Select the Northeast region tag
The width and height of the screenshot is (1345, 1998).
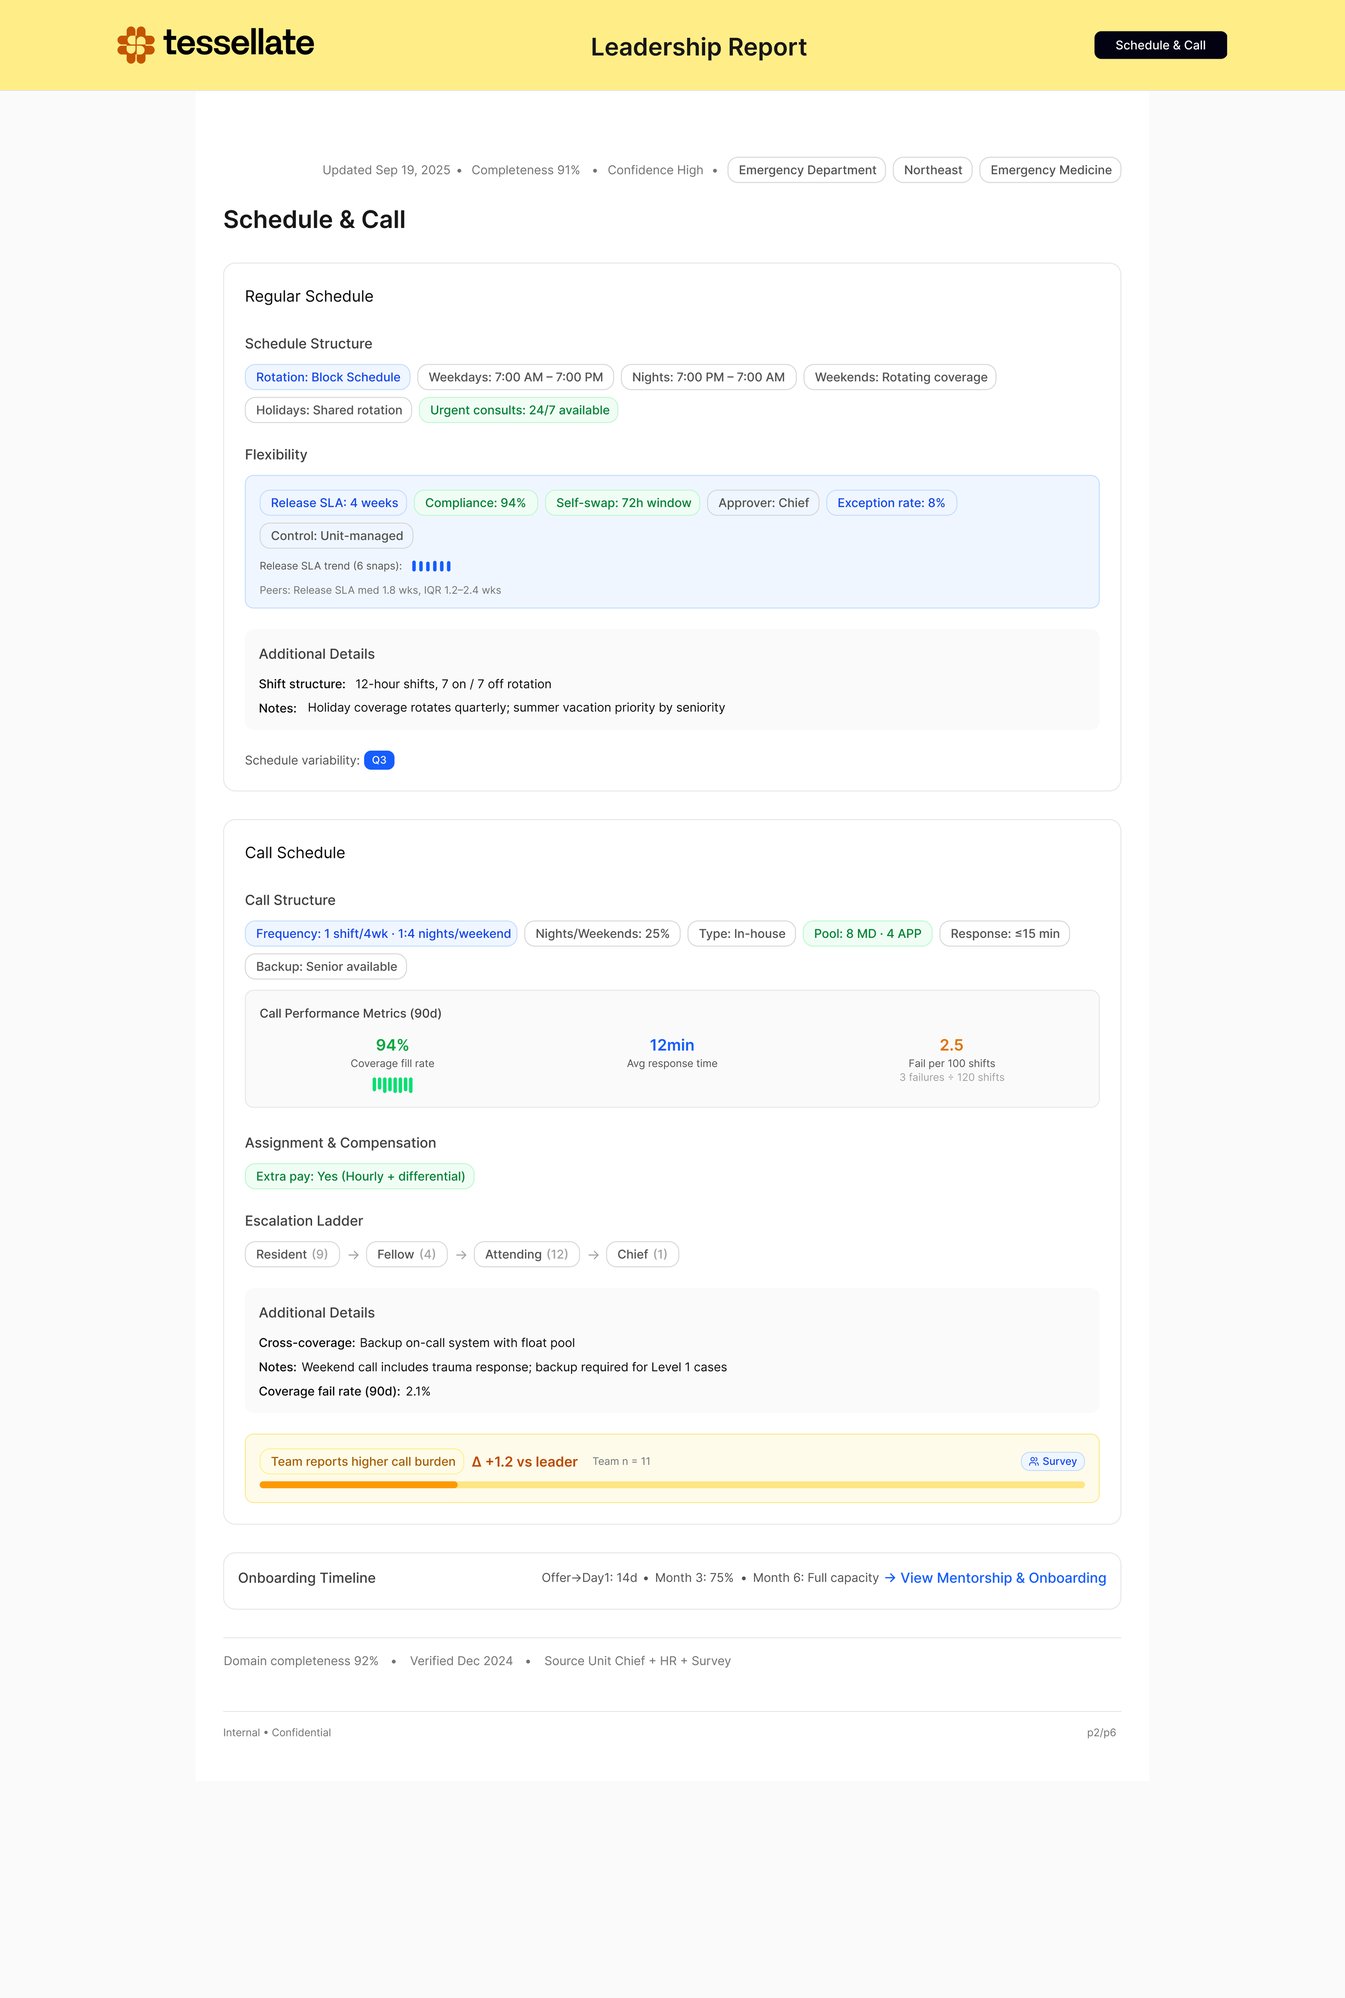click(x=932, y=170)
